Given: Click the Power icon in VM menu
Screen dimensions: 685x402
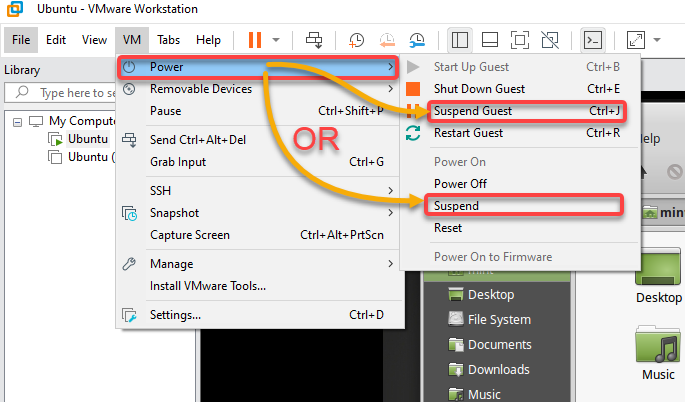Looking at the screenshot, I should [x=129, y=67].
